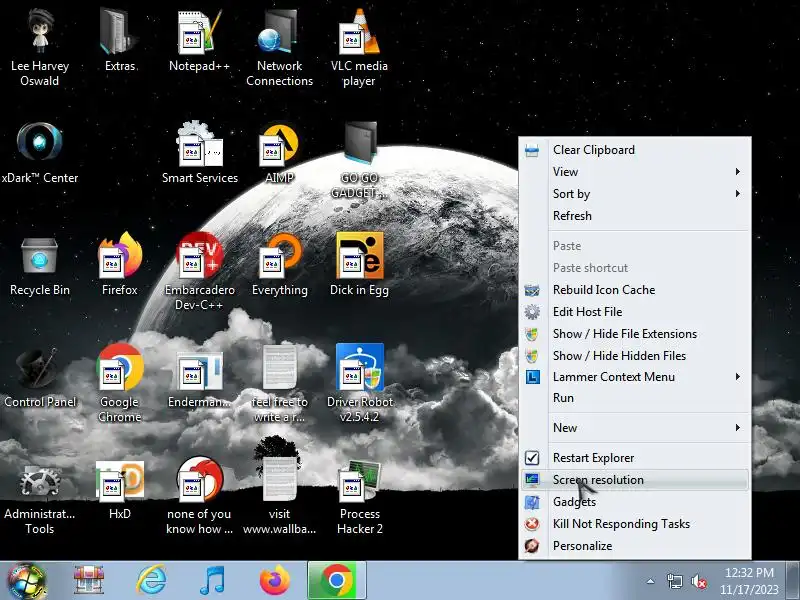Open the network tray icon
The image size is (800, 600).
pos(674,581)
